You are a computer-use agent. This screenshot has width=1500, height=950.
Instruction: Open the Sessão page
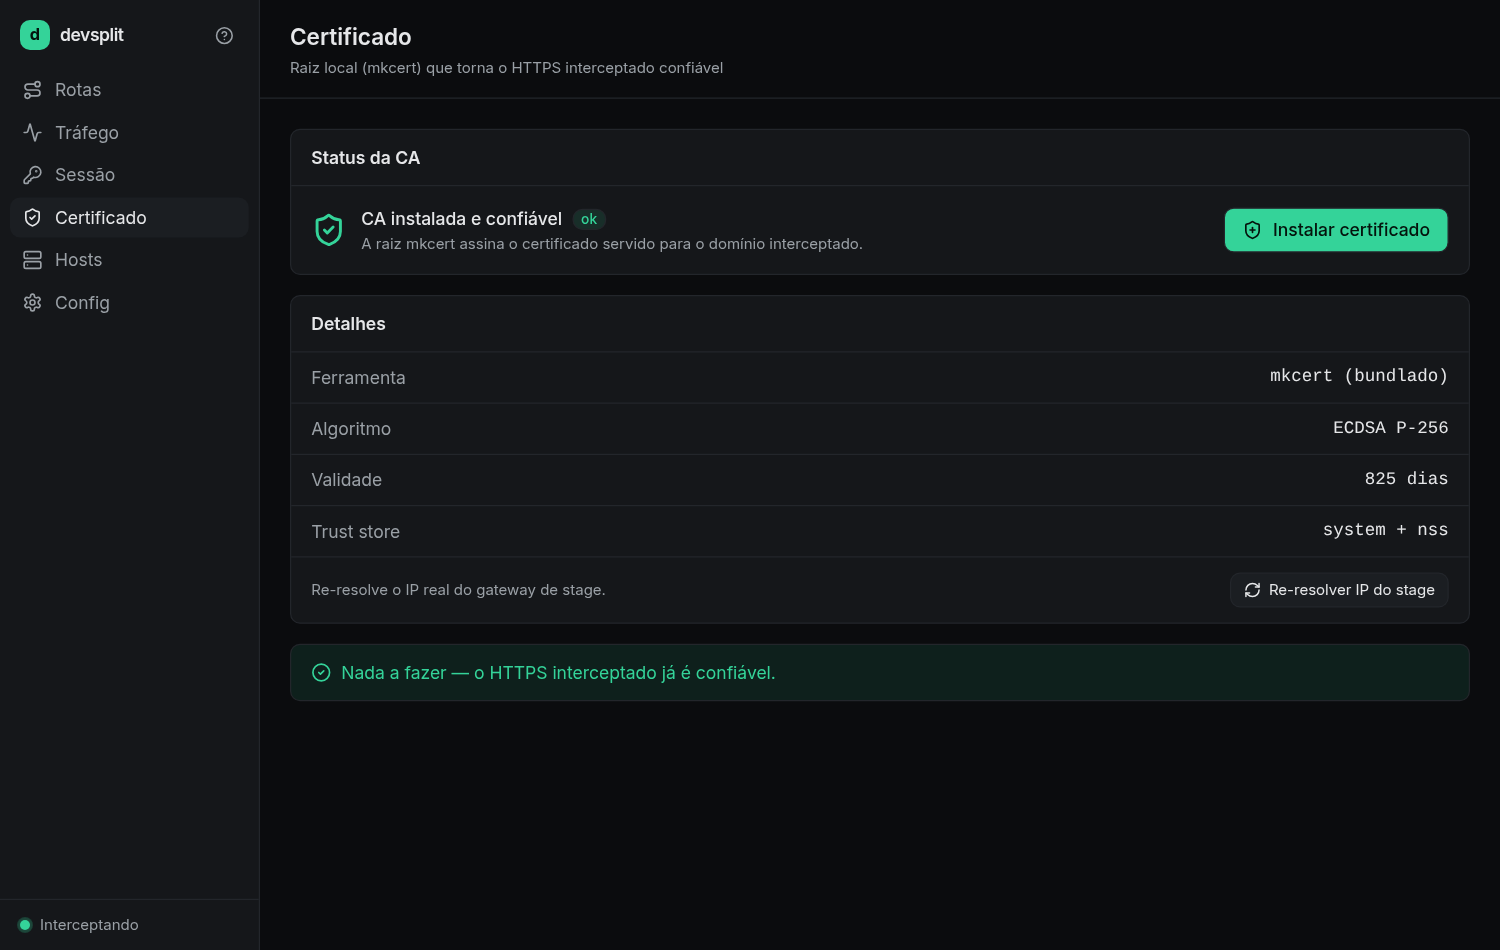[x=129, y=175]
